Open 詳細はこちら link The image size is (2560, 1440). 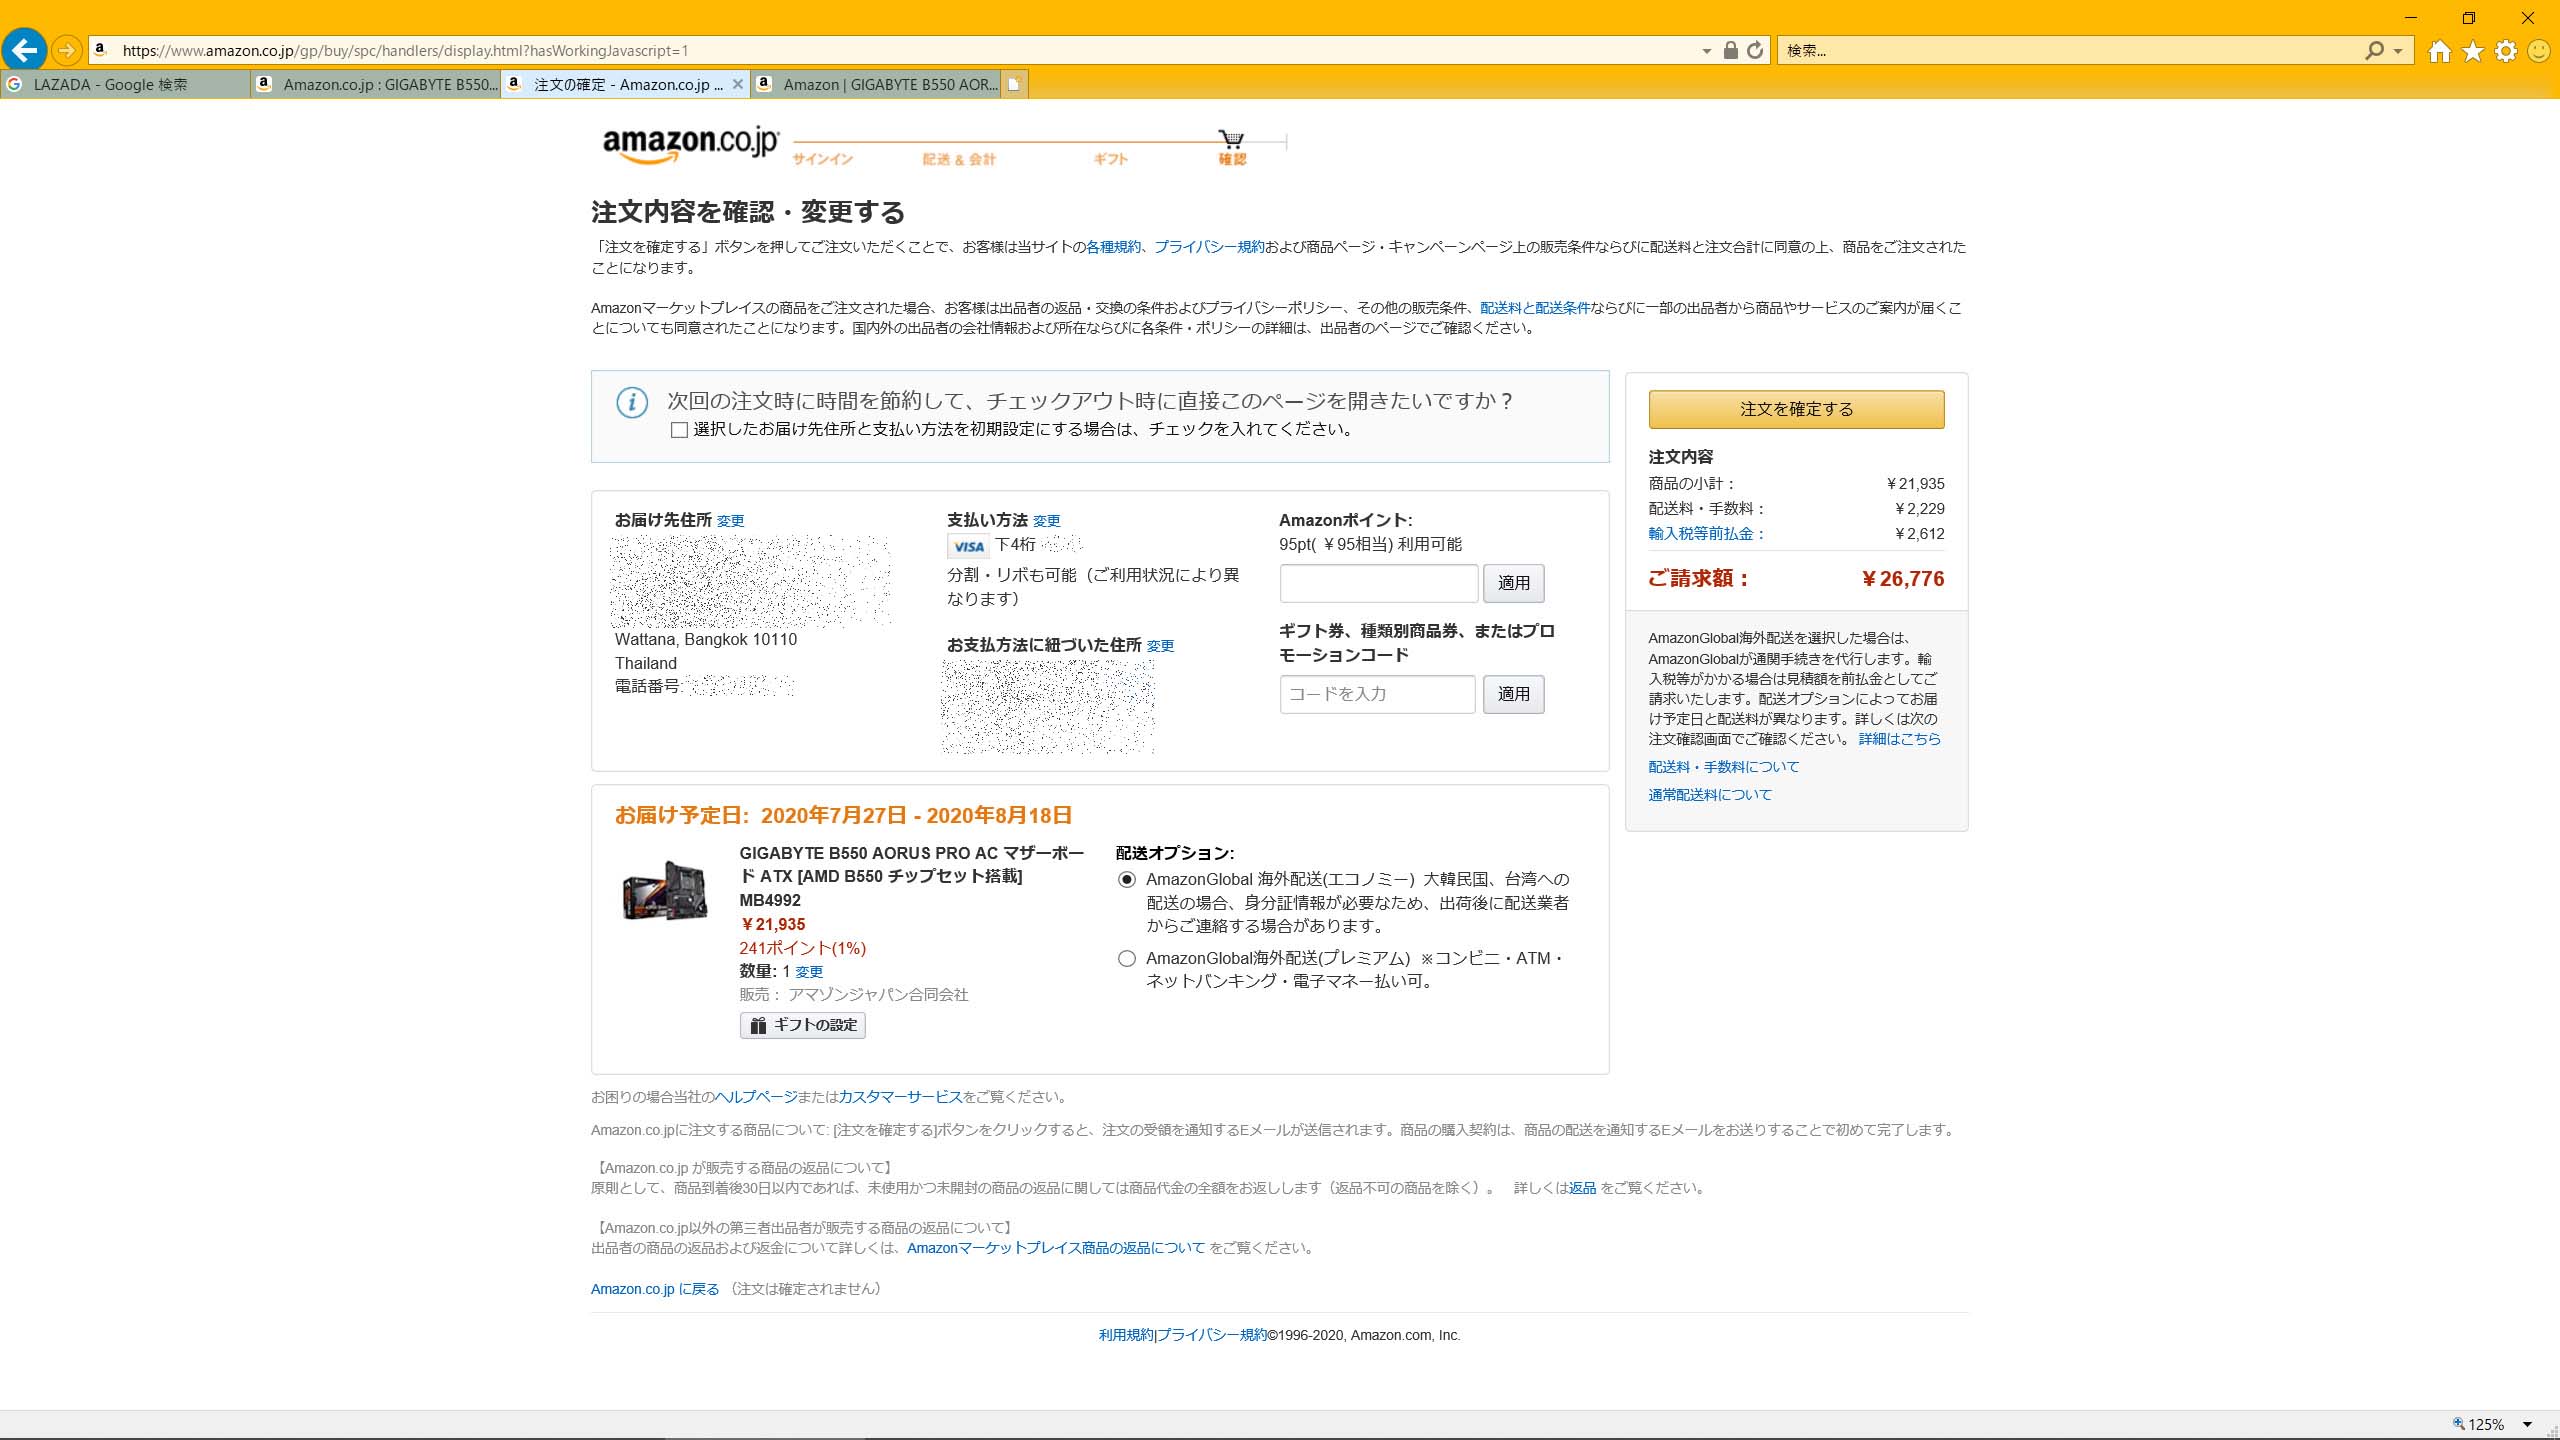pos(1899,739)
